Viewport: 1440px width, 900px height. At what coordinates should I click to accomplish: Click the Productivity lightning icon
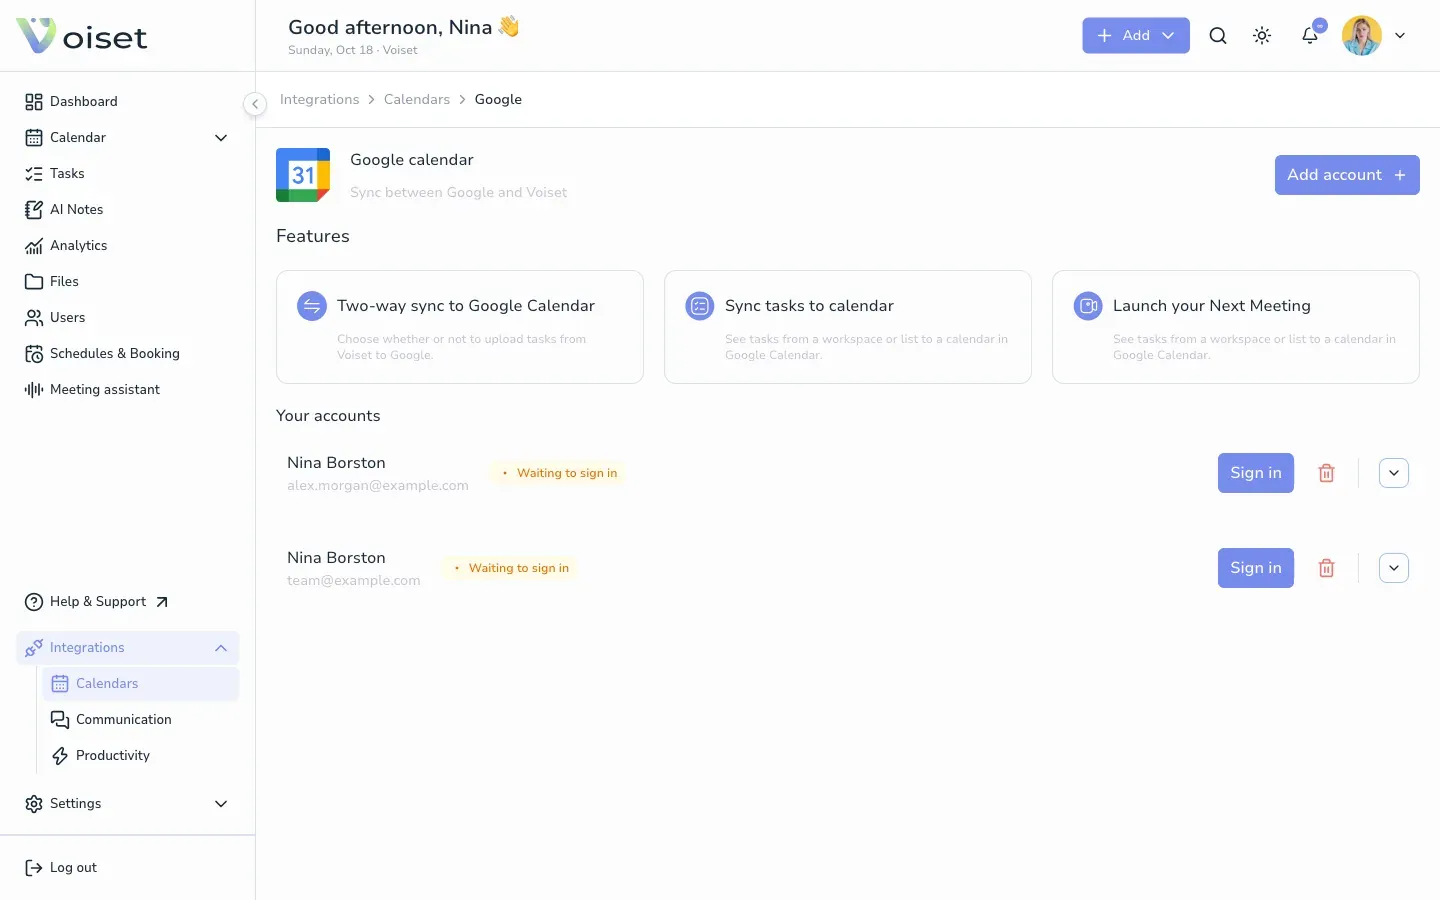(60, 755)
